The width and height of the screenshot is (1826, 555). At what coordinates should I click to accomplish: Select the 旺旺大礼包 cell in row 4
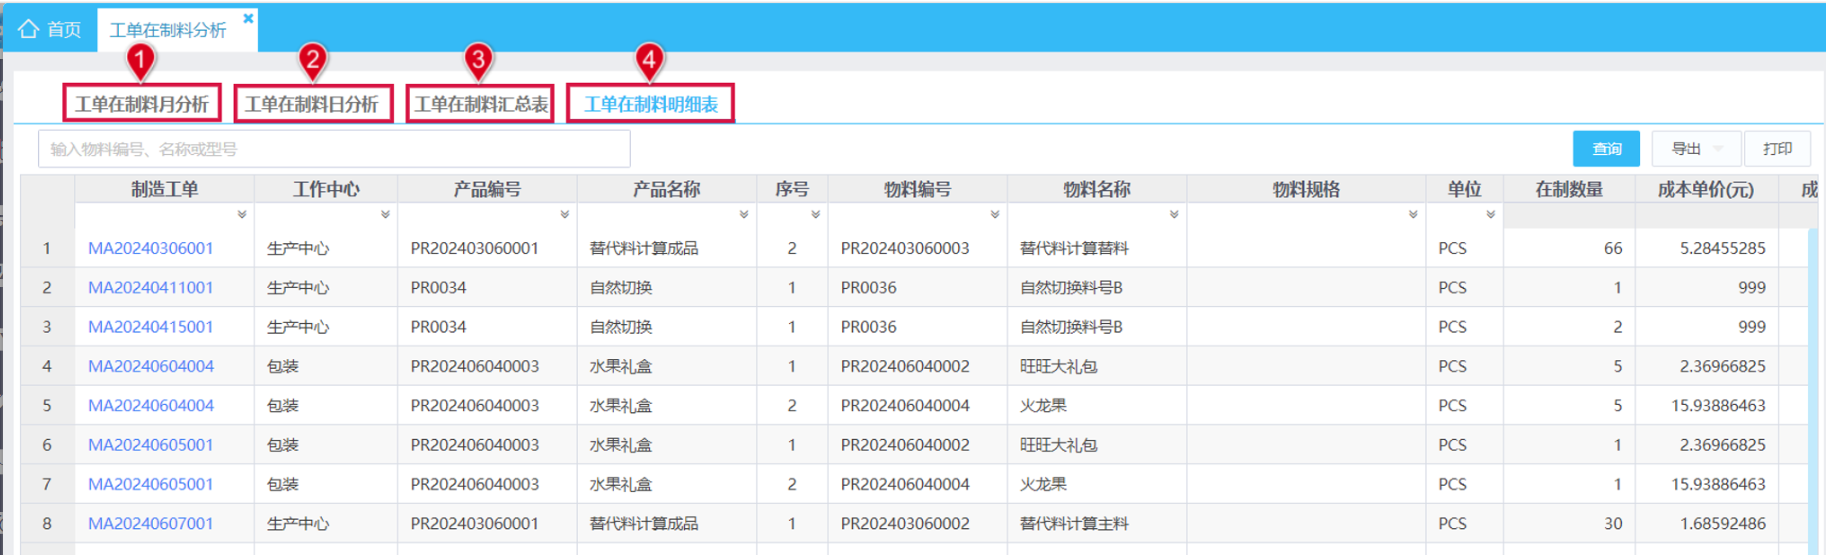tap(1097, 366)
